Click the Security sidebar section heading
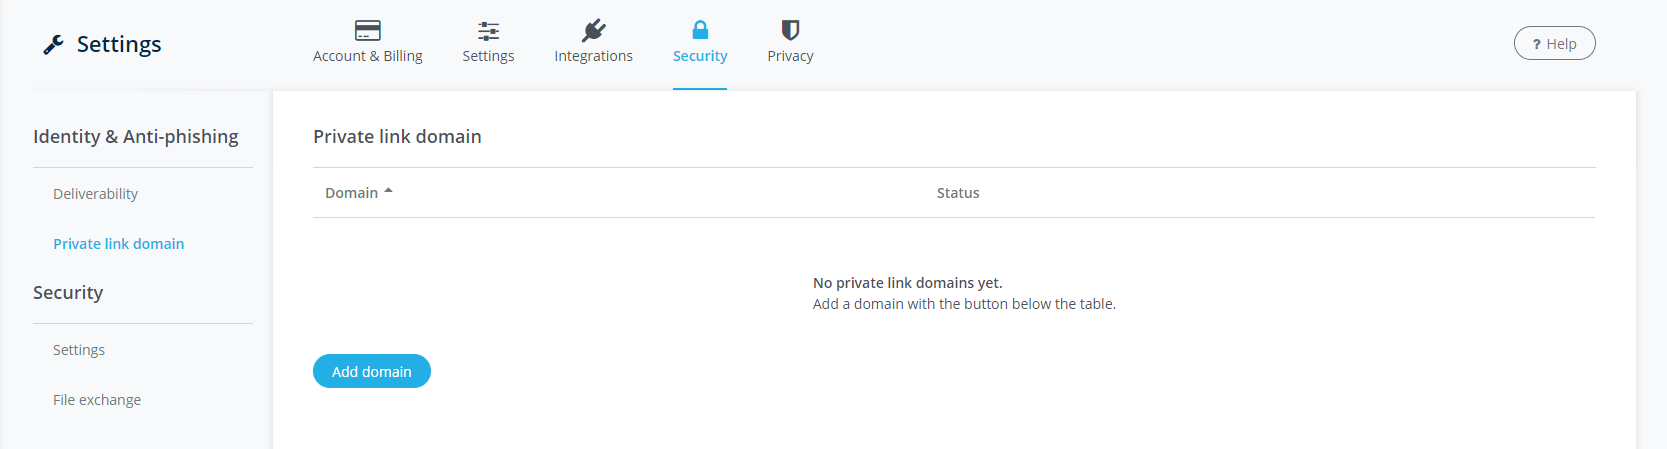Image resolution: width=1667 pixels, height=449 pixels. [x=68, y=292]
